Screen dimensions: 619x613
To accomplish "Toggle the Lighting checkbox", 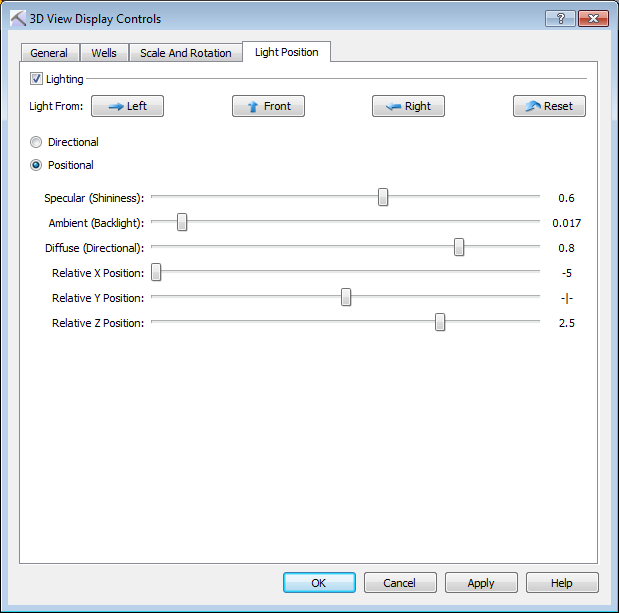I will (37, 79).
